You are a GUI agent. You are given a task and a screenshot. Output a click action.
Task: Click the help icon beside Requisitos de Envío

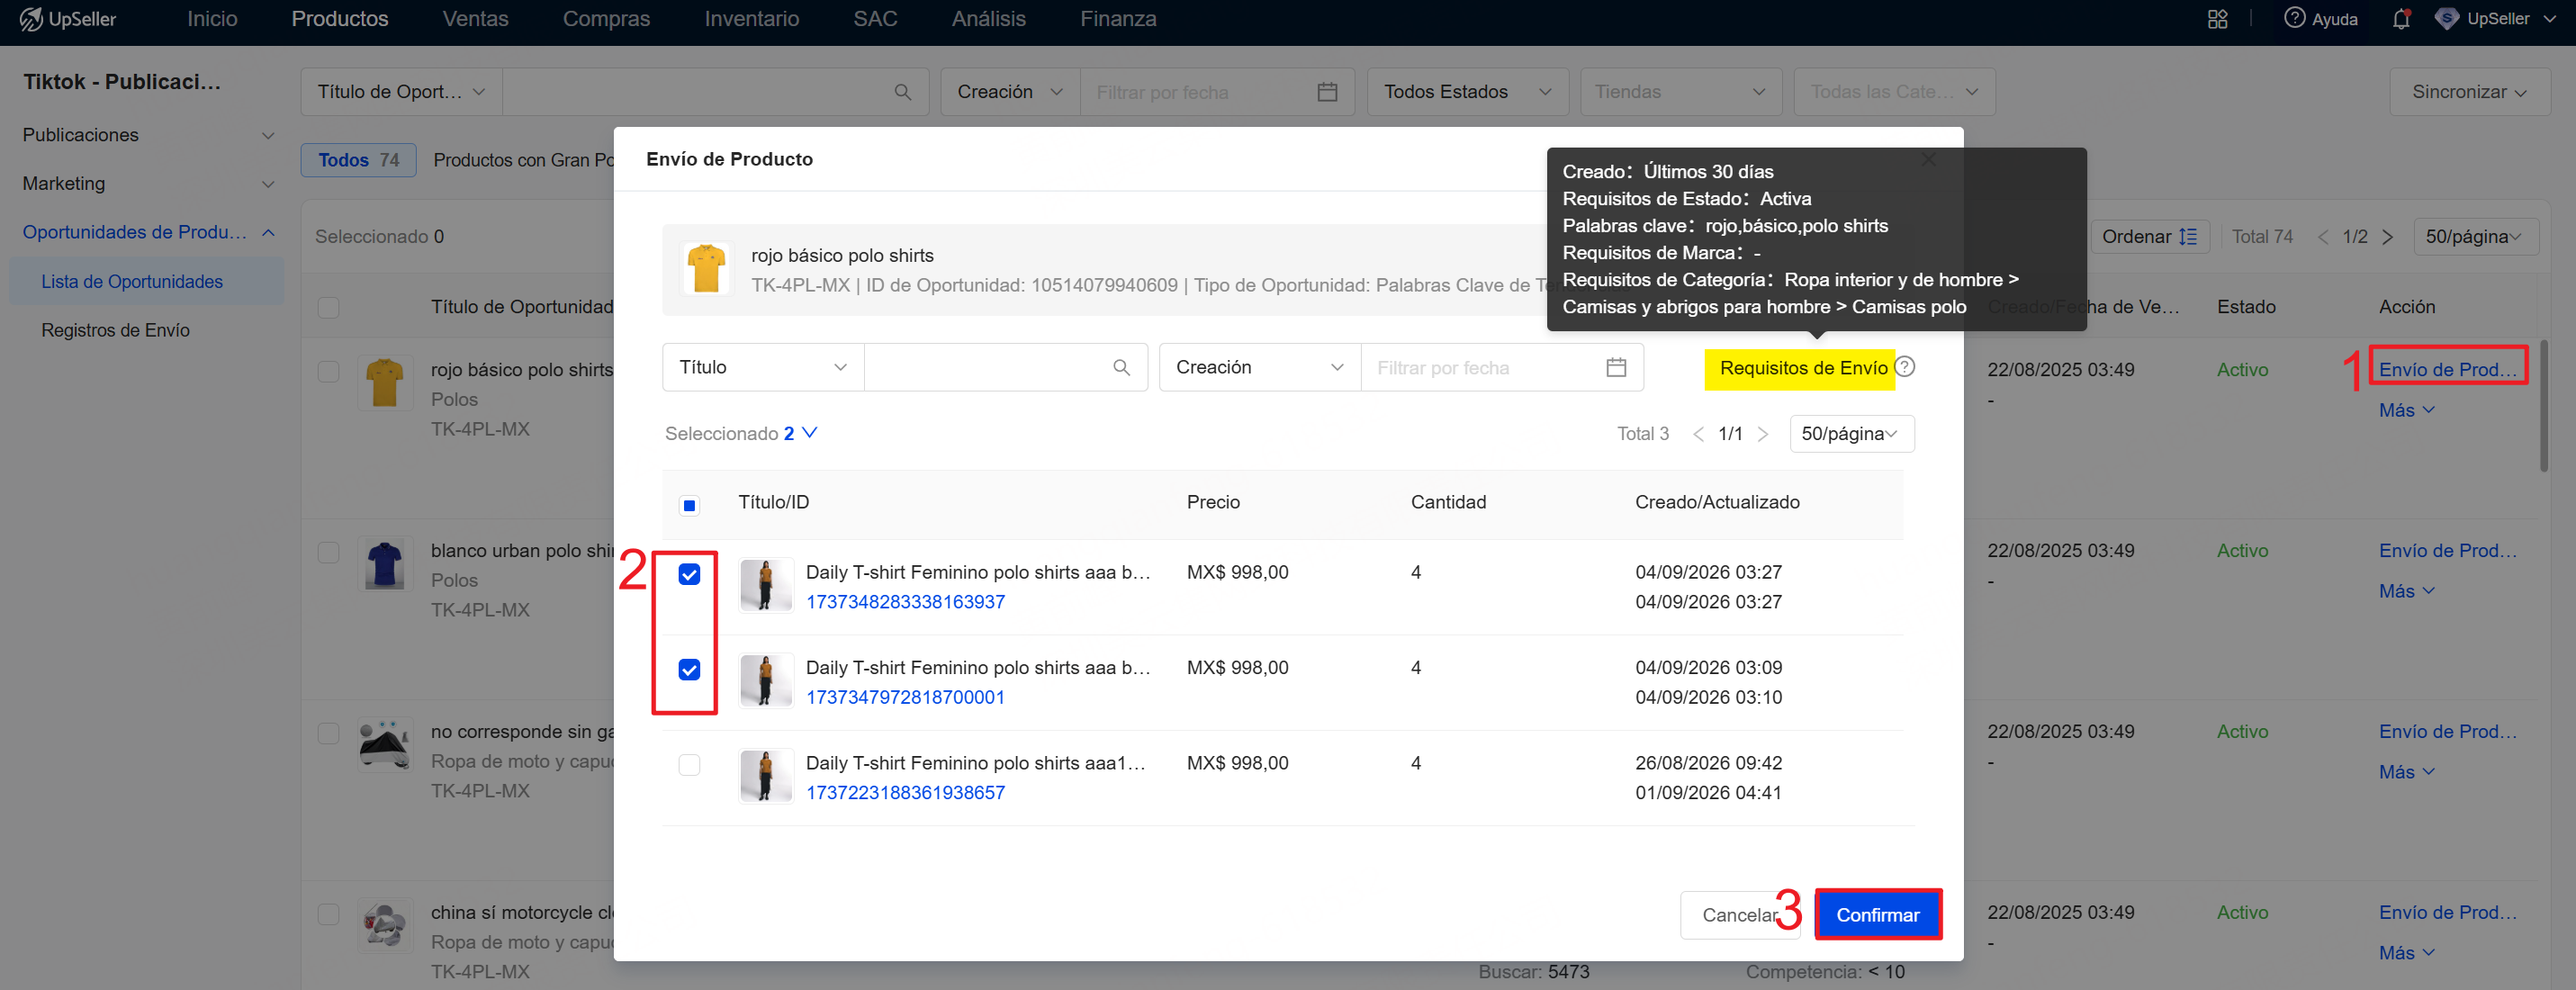(1906, 367)
